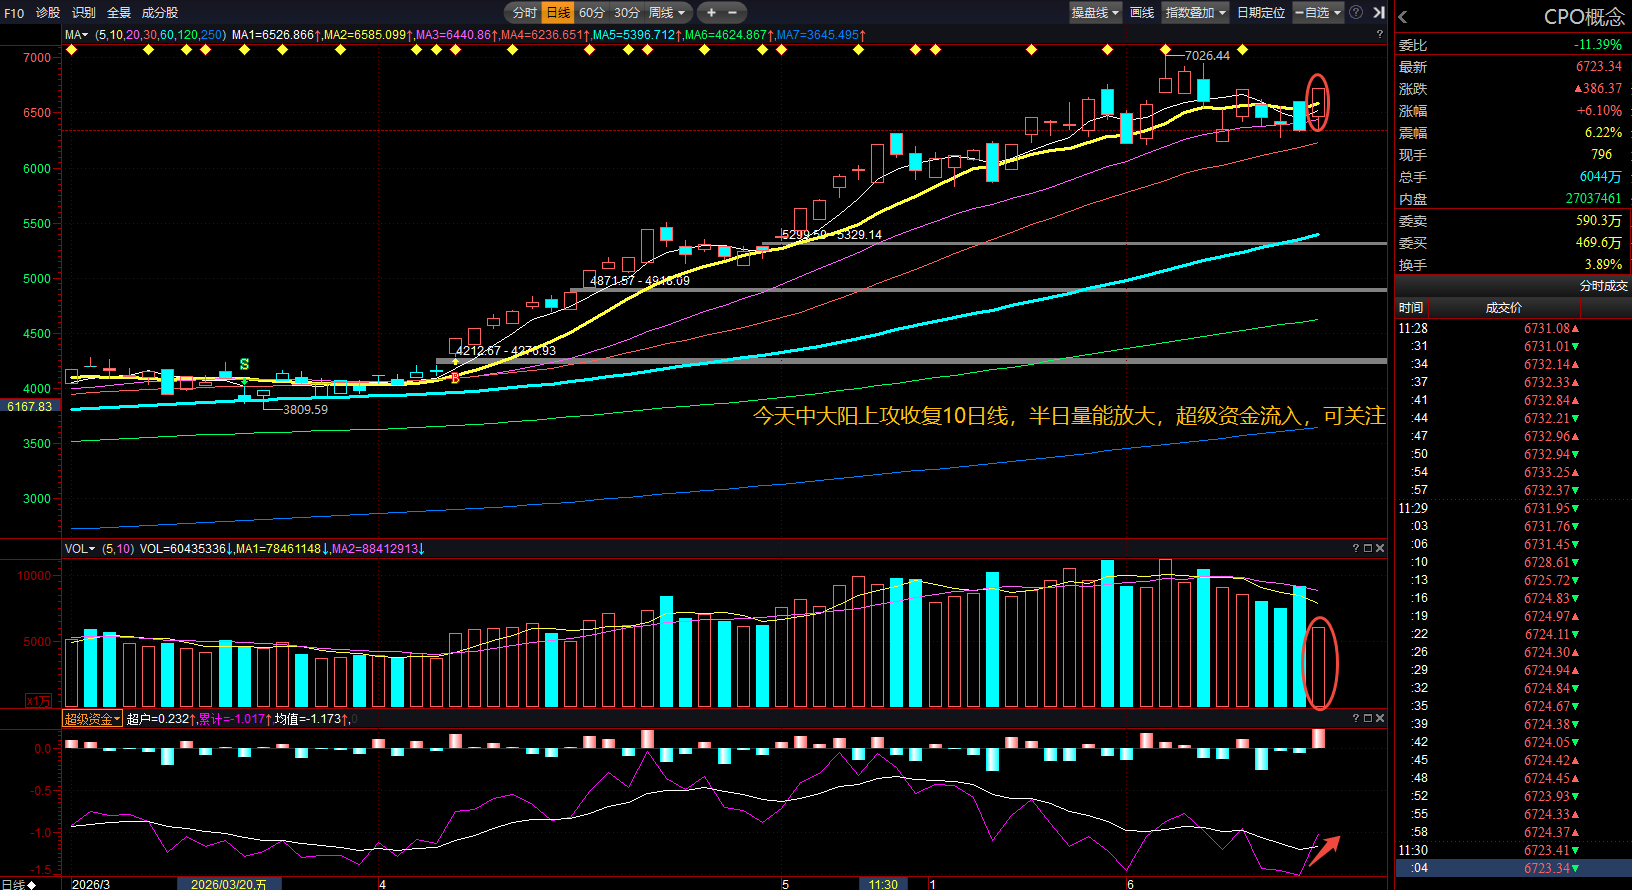Screen dimensions: 1632x890
Task: Open 周线 period dropdown
Action: 668,13
